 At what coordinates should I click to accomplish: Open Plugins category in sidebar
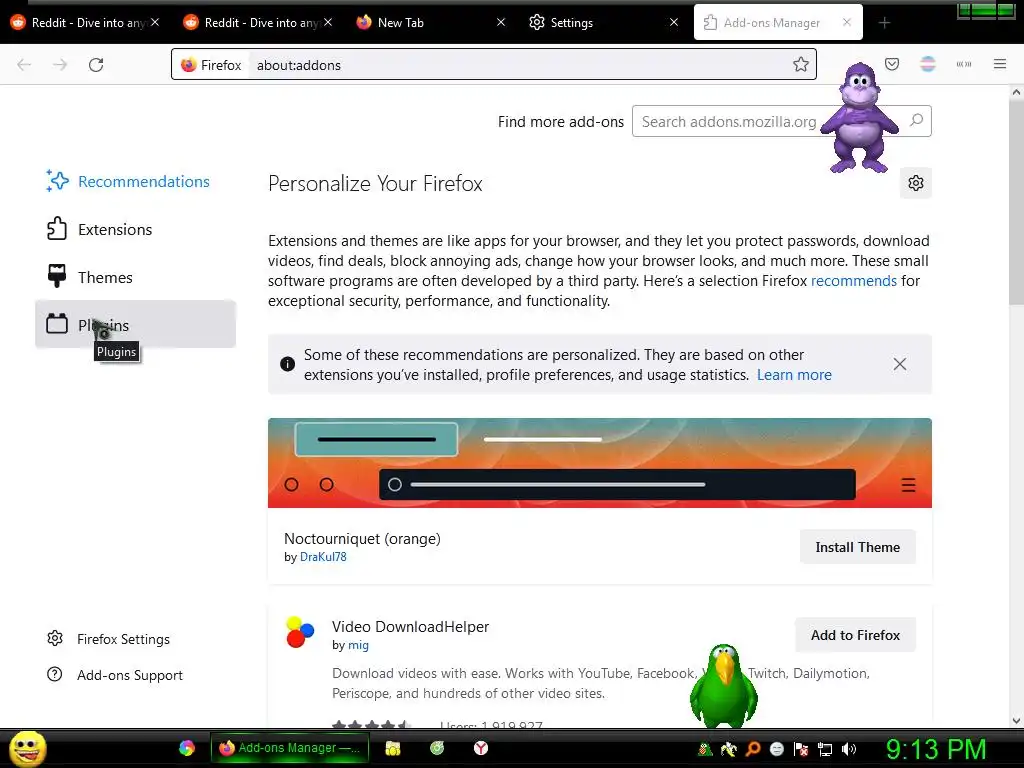(135, 325)
